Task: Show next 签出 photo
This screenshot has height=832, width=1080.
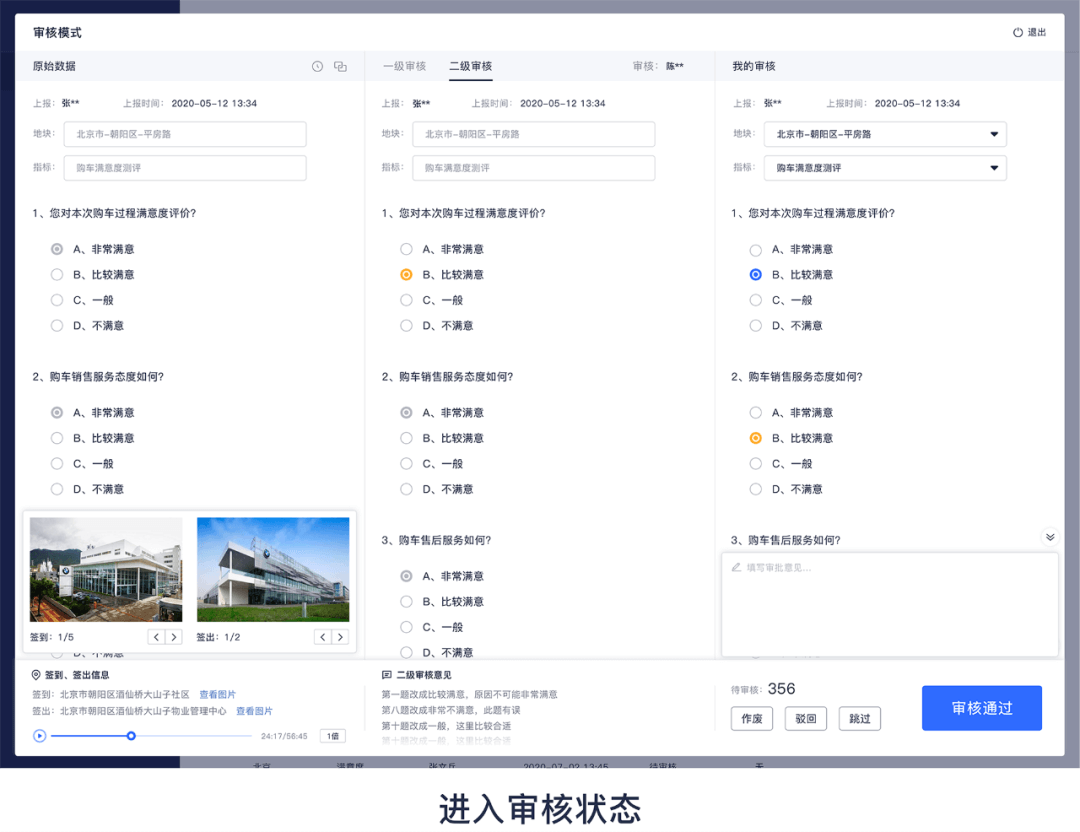Action: pyautogui.click(x=340, y=637)
